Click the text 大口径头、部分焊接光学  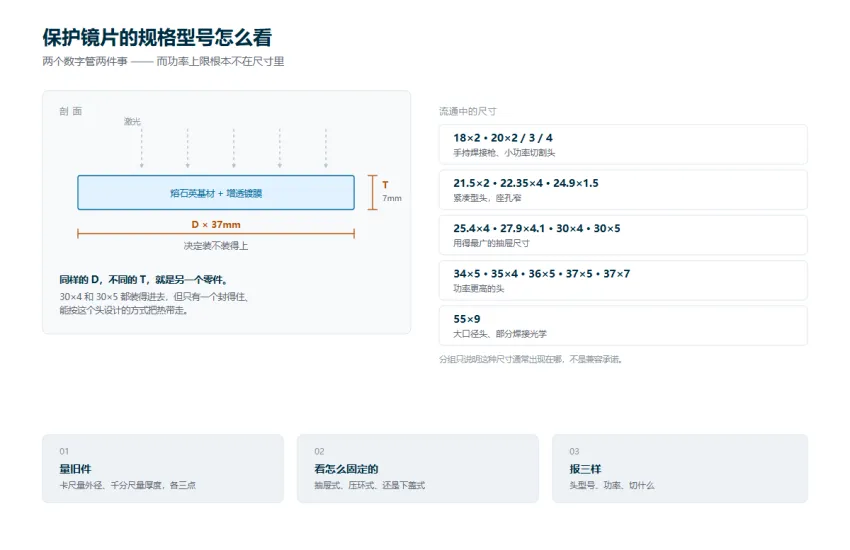pos(500,334)
